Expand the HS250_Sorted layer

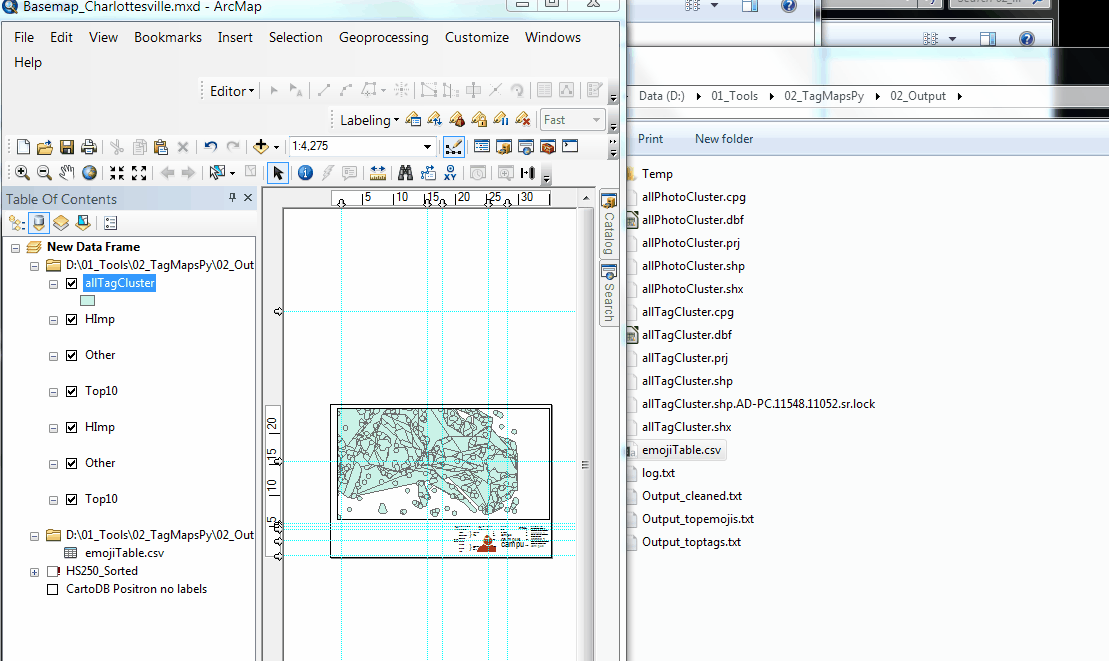(x=34, y=571)
